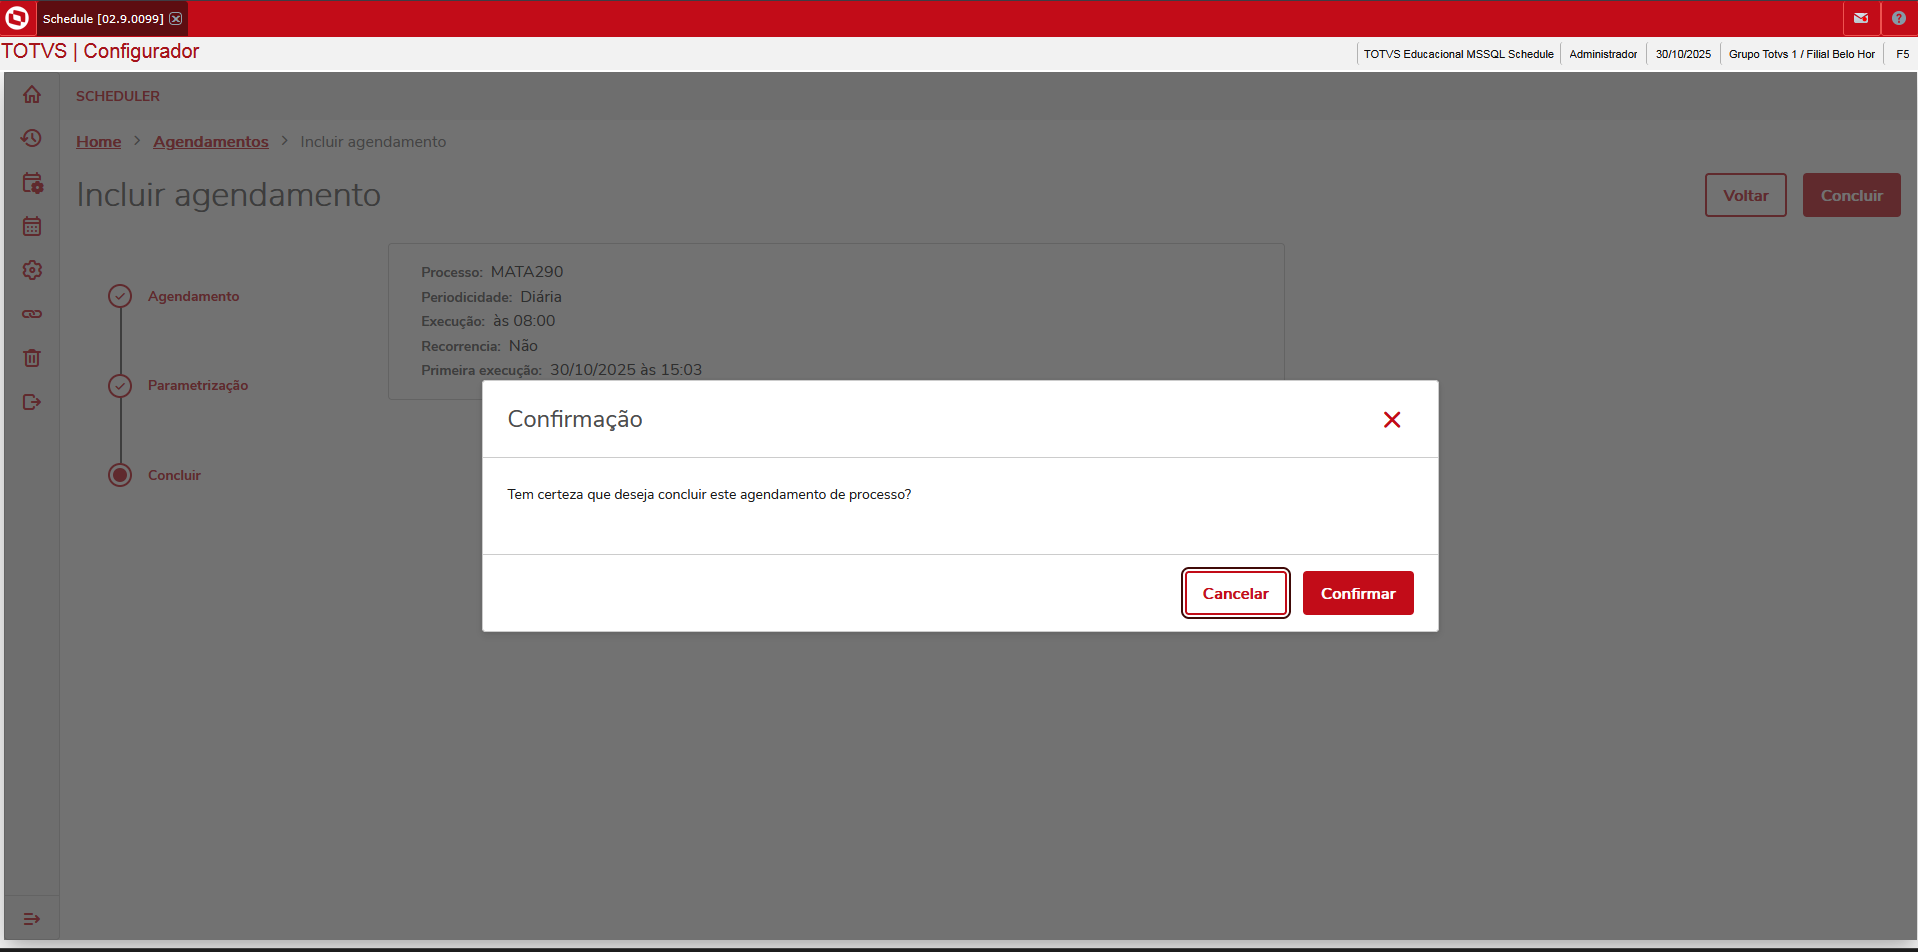Open the mail envelope icon at top right
Screen dimensions: 1918x952
1861,18
